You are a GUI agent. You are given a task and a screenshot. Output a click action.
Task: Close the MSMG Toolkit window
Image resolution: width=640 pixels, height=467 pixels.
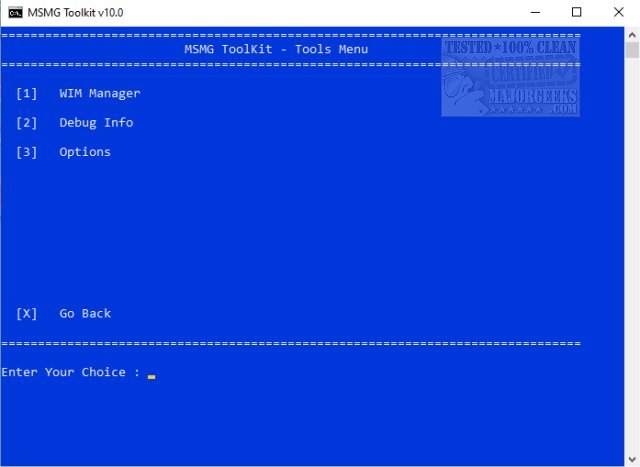click(x=618, y=13)
